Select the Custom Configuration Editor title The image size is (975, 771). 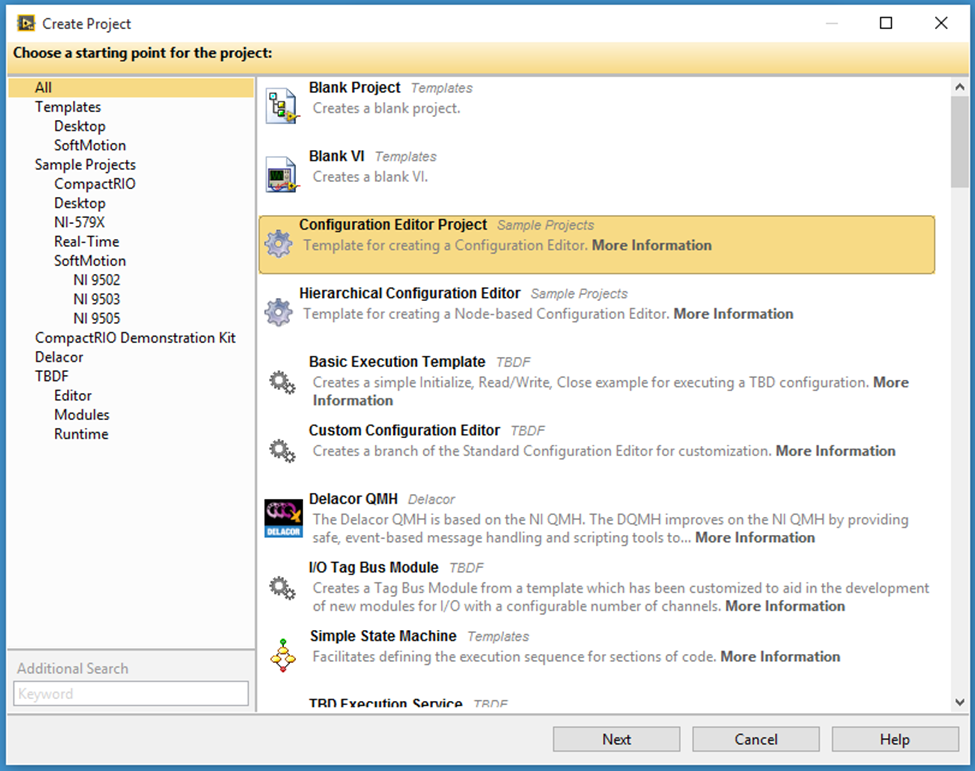404,430
